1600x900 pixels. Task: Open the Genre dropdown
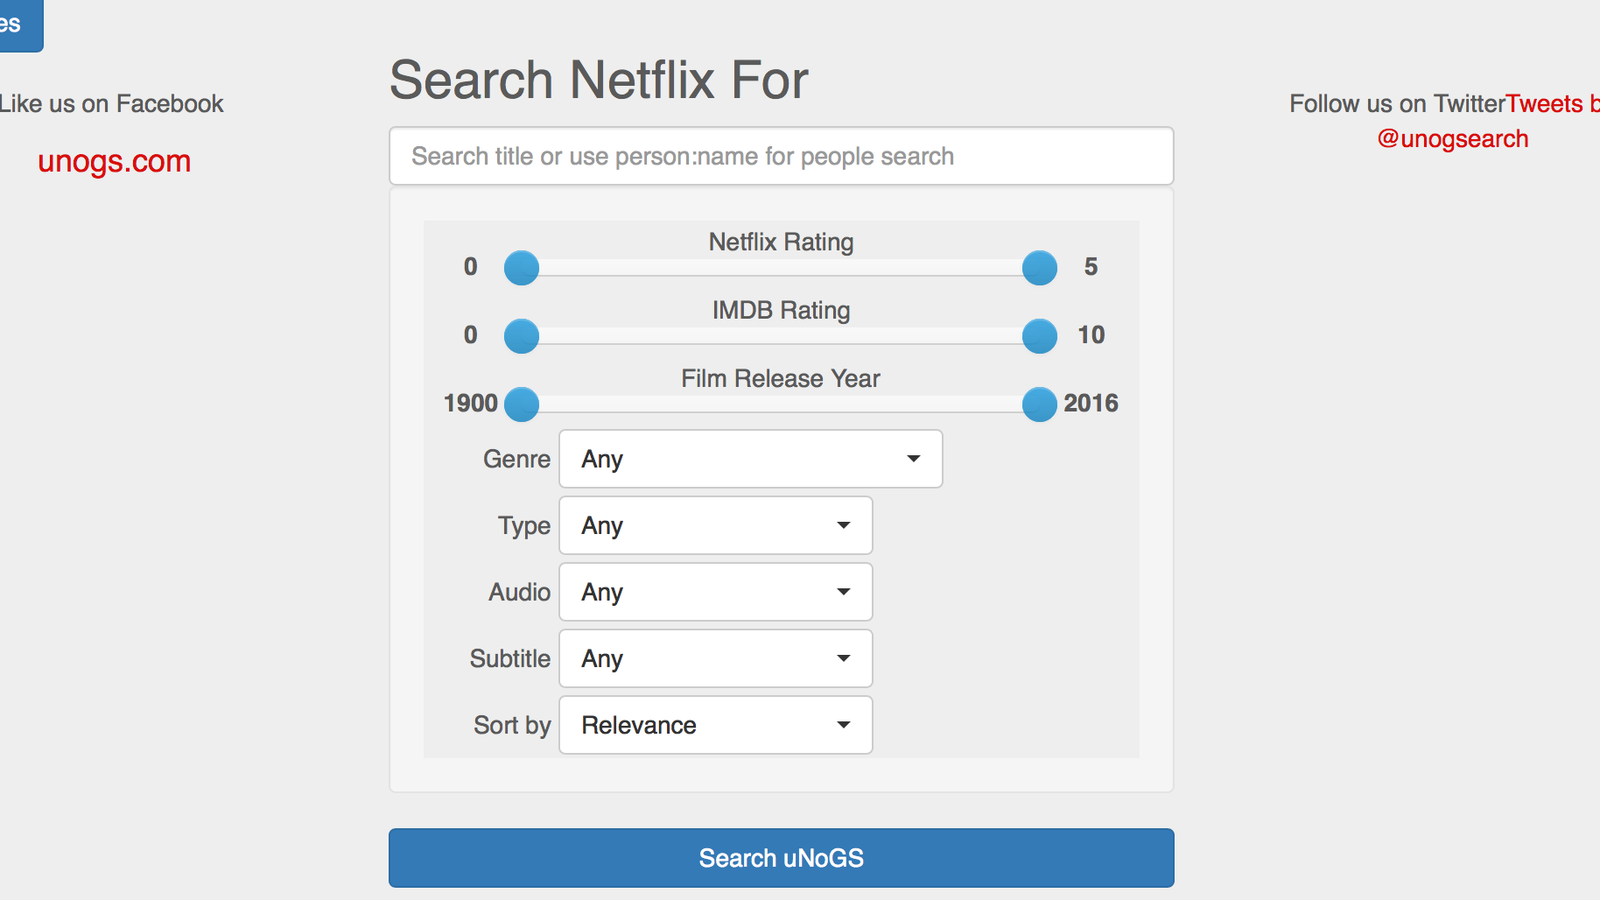click(x=751, y=459)
